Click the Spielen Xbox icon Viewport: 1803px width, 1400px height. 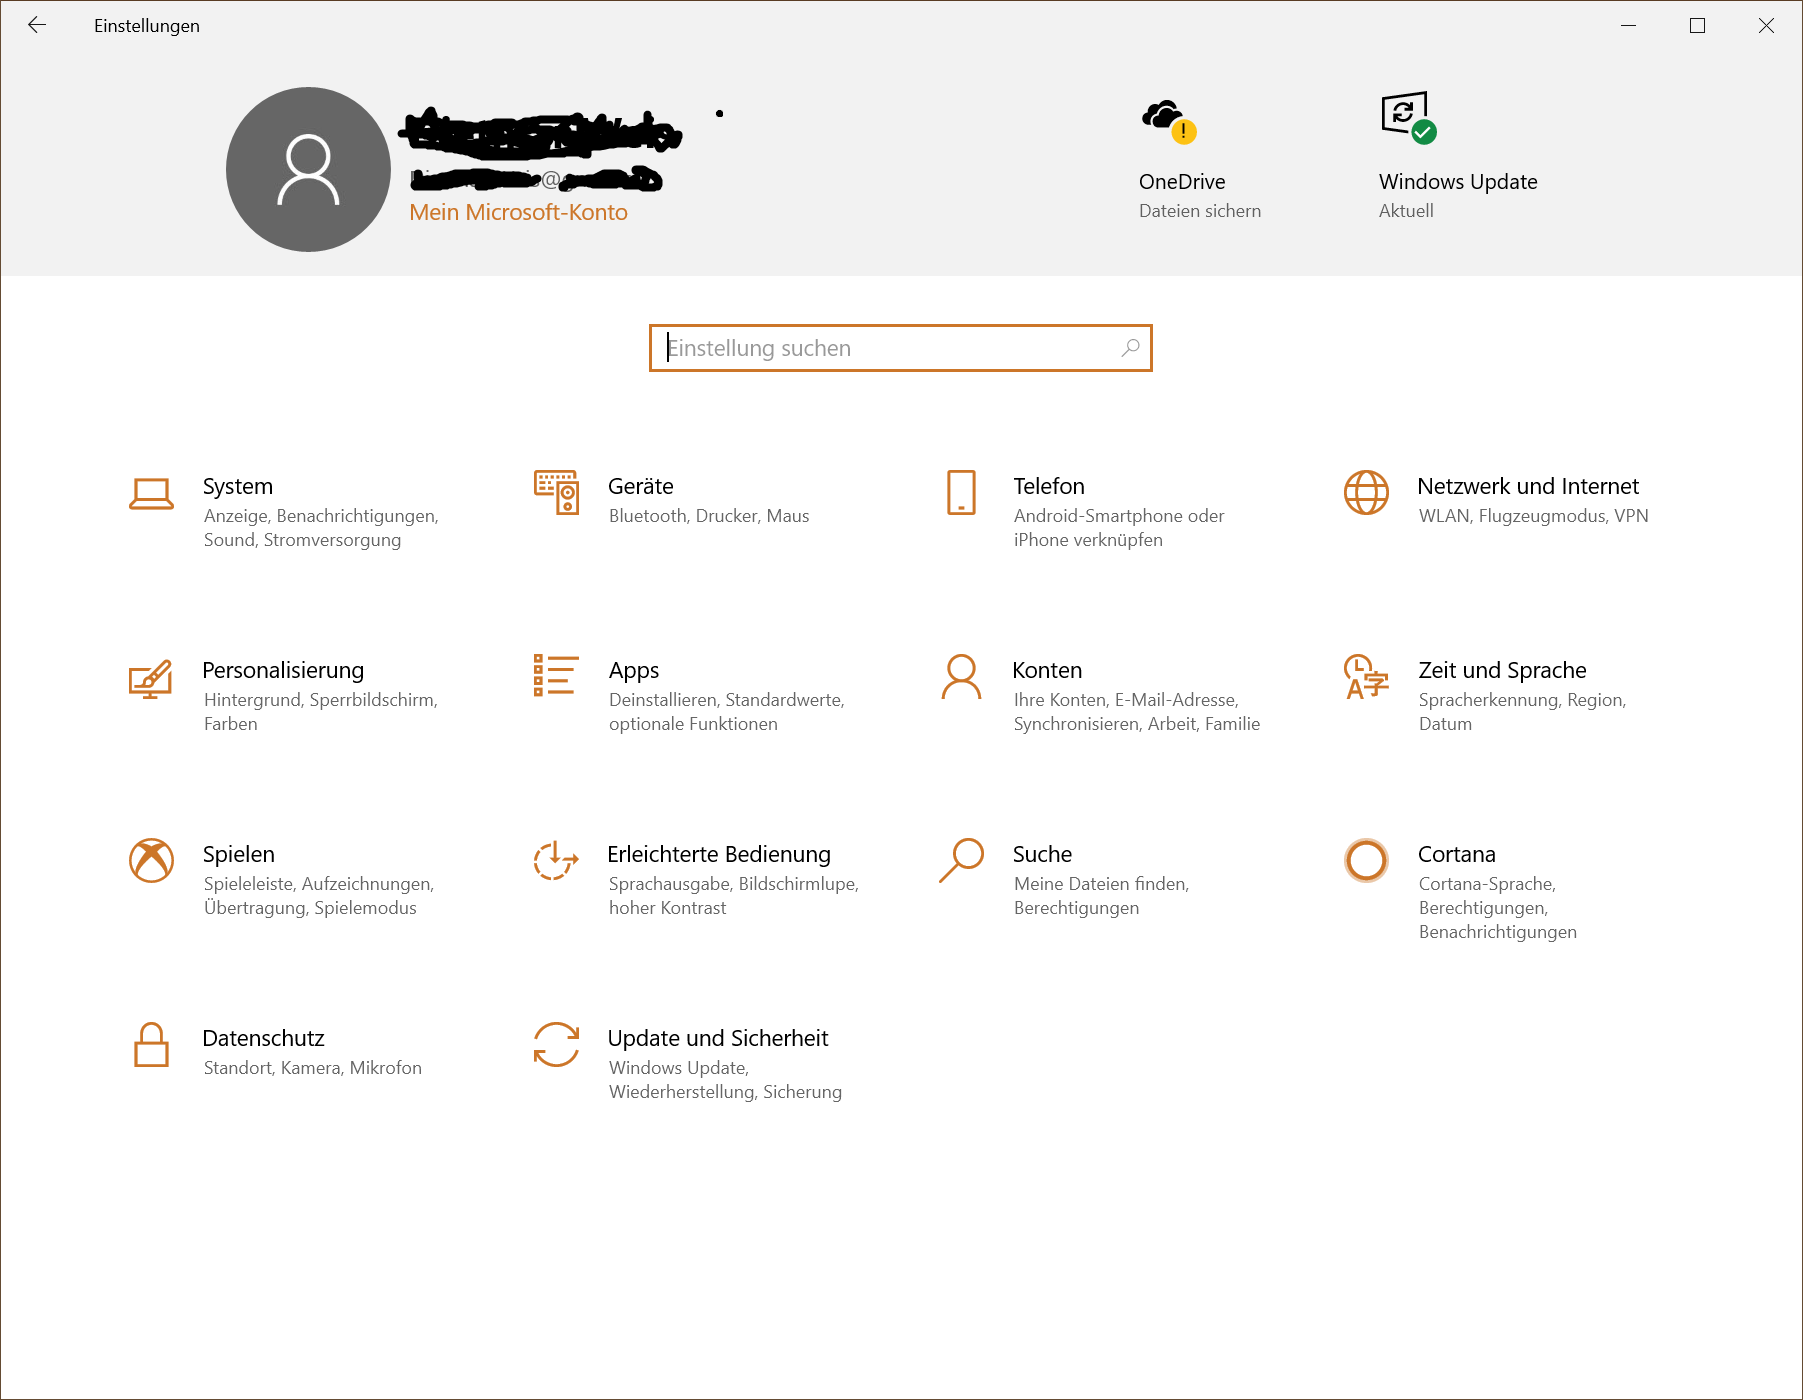click(151, 860)
